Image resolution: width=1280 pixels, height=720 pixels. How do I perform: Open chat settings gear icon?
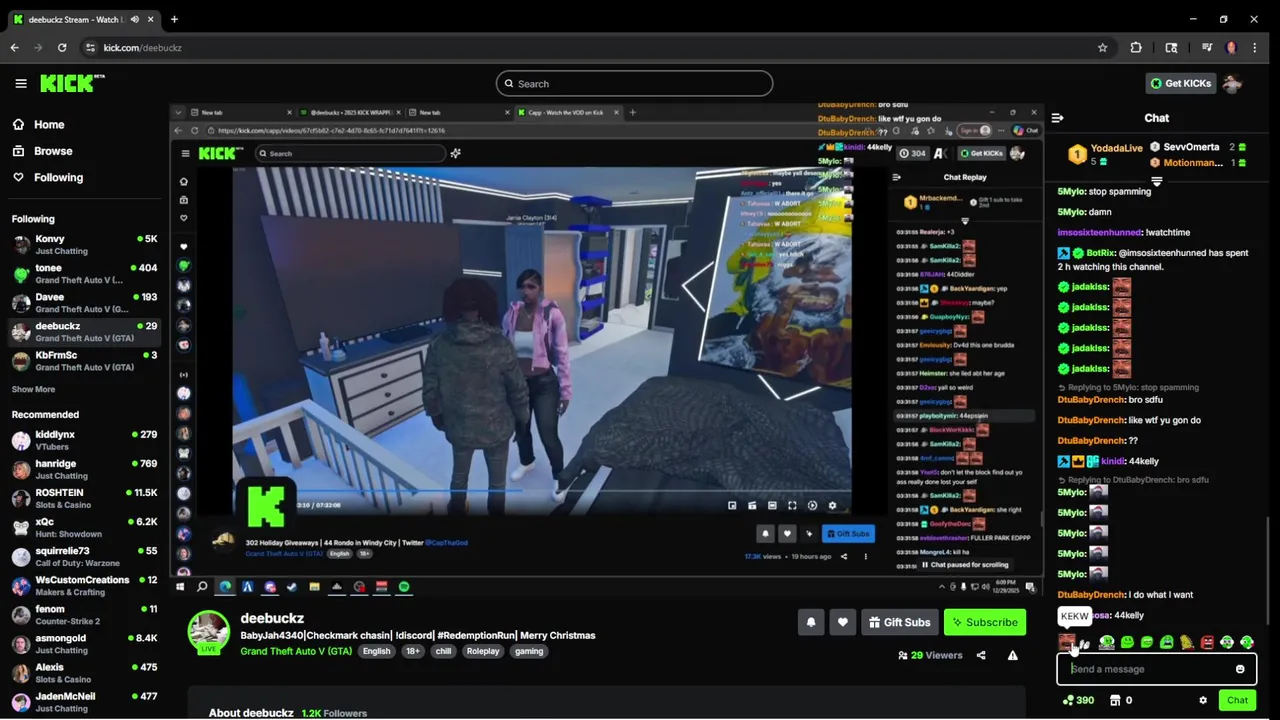tap(1203, 701)
